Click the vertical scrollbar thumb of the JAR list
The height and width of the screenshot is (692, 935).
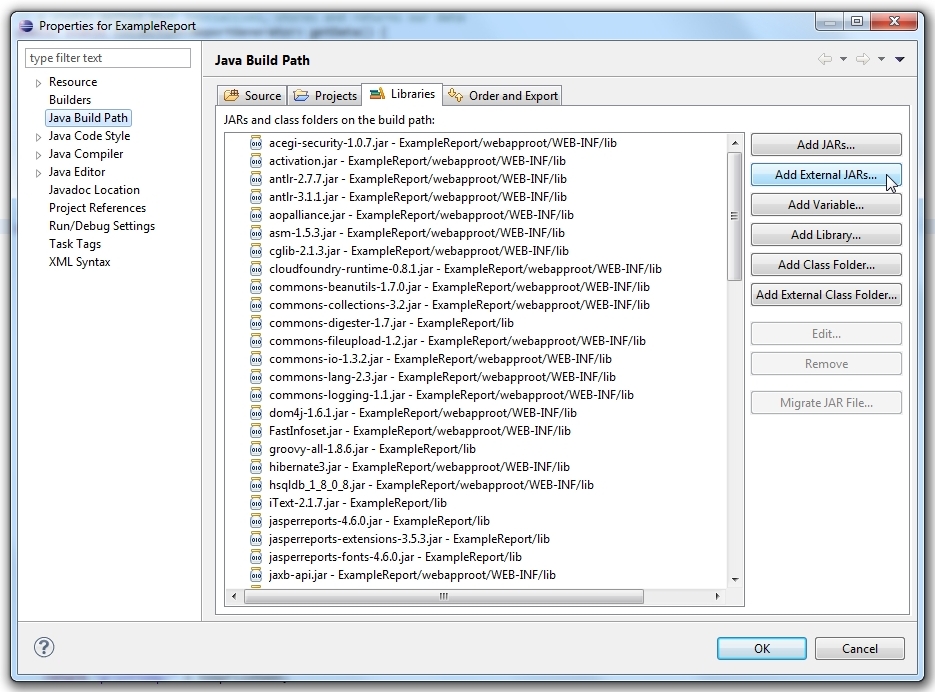(735, 216)
